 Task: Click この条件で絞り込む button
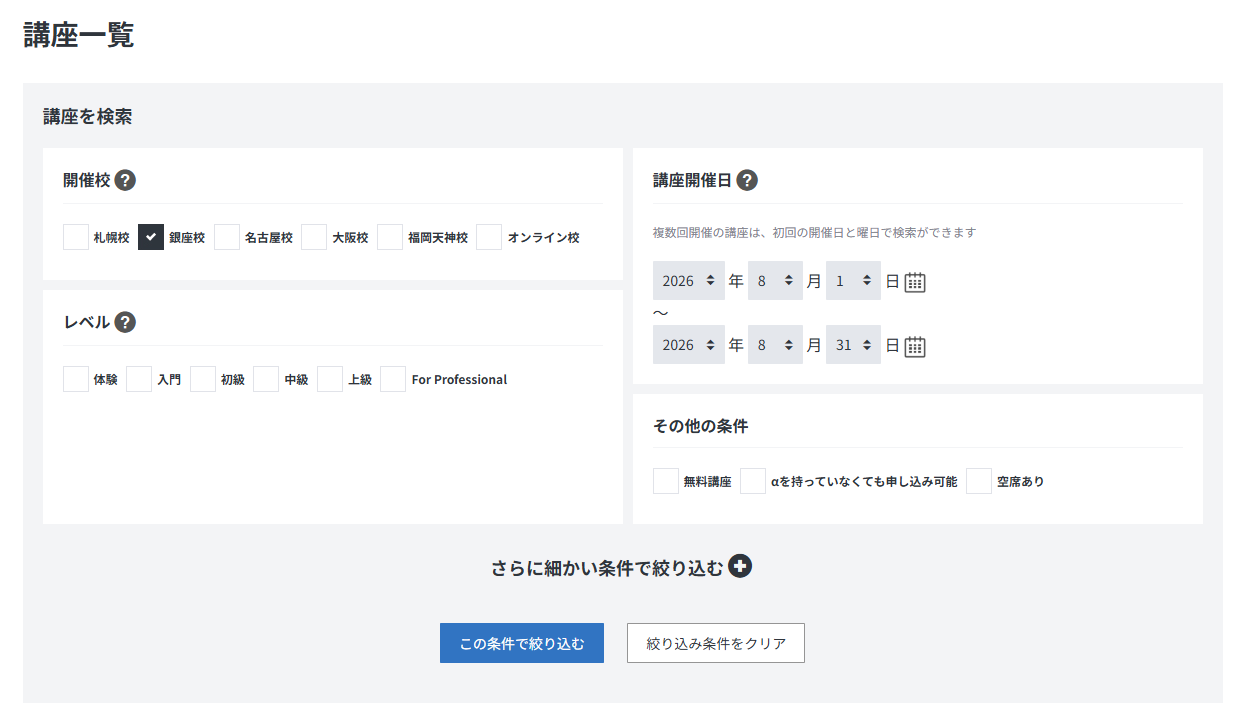[522, 643]
